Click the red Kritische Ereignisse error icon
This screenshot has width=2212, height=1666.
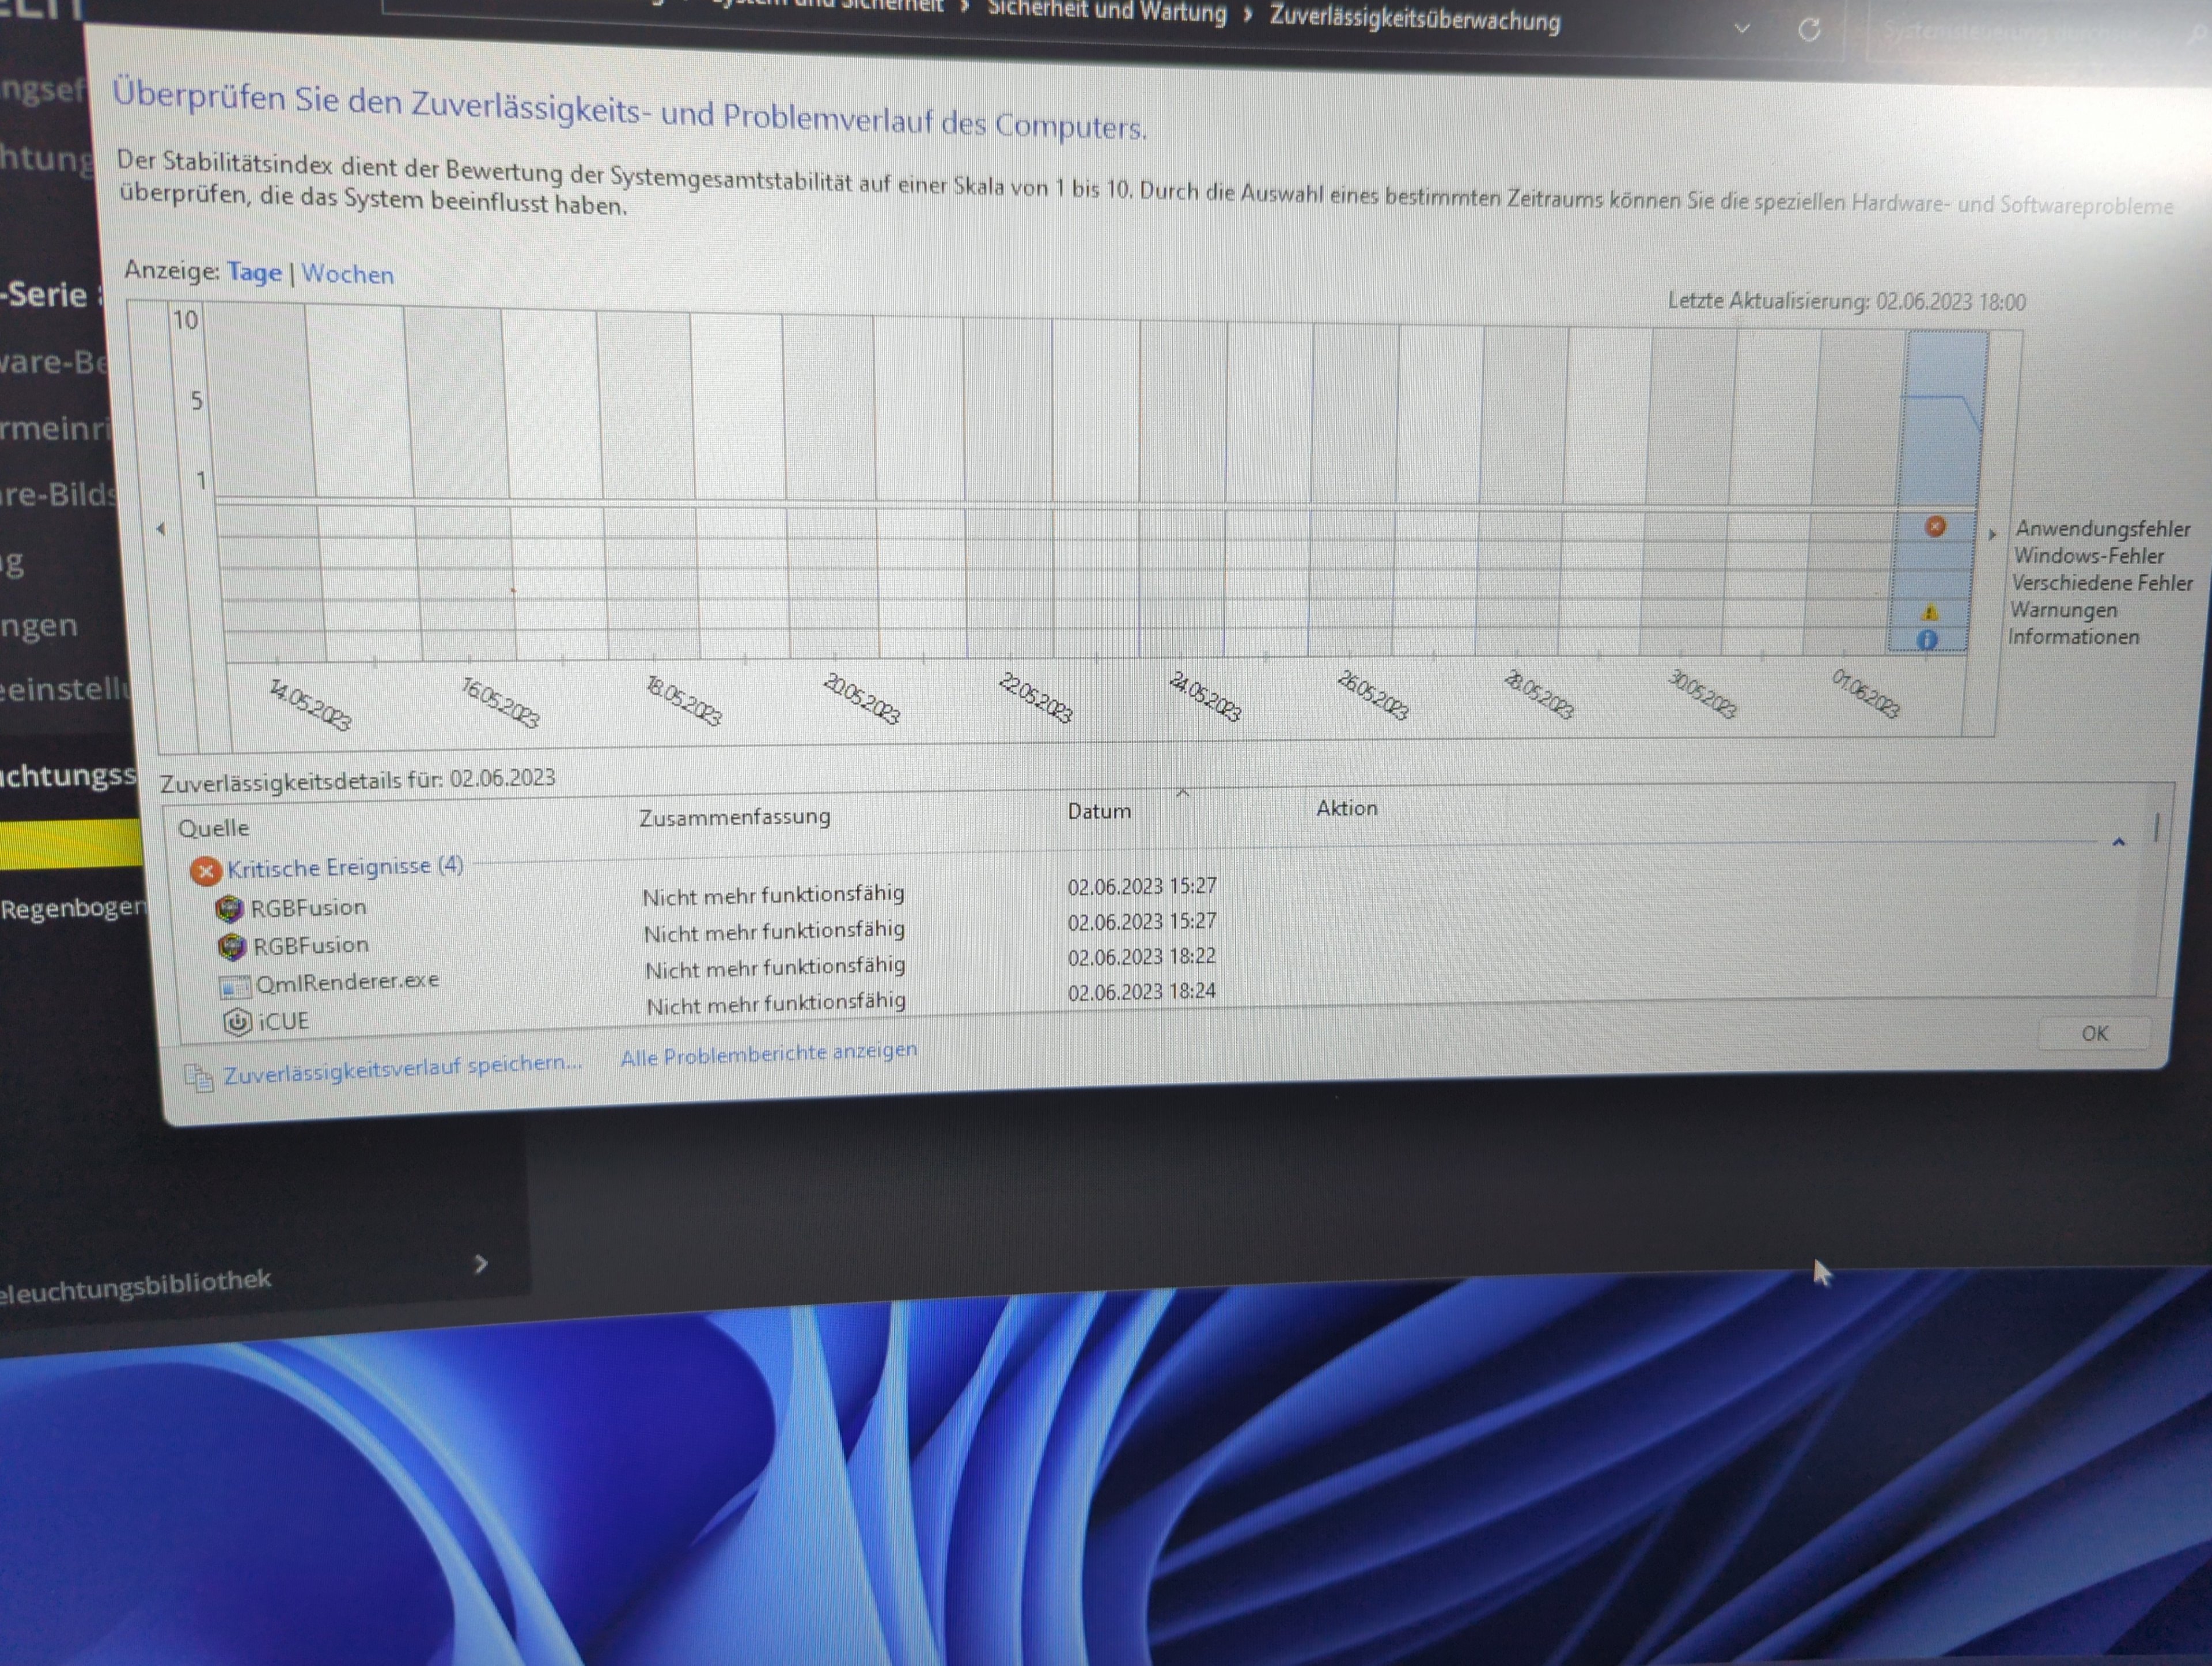[x=205, y=872]
